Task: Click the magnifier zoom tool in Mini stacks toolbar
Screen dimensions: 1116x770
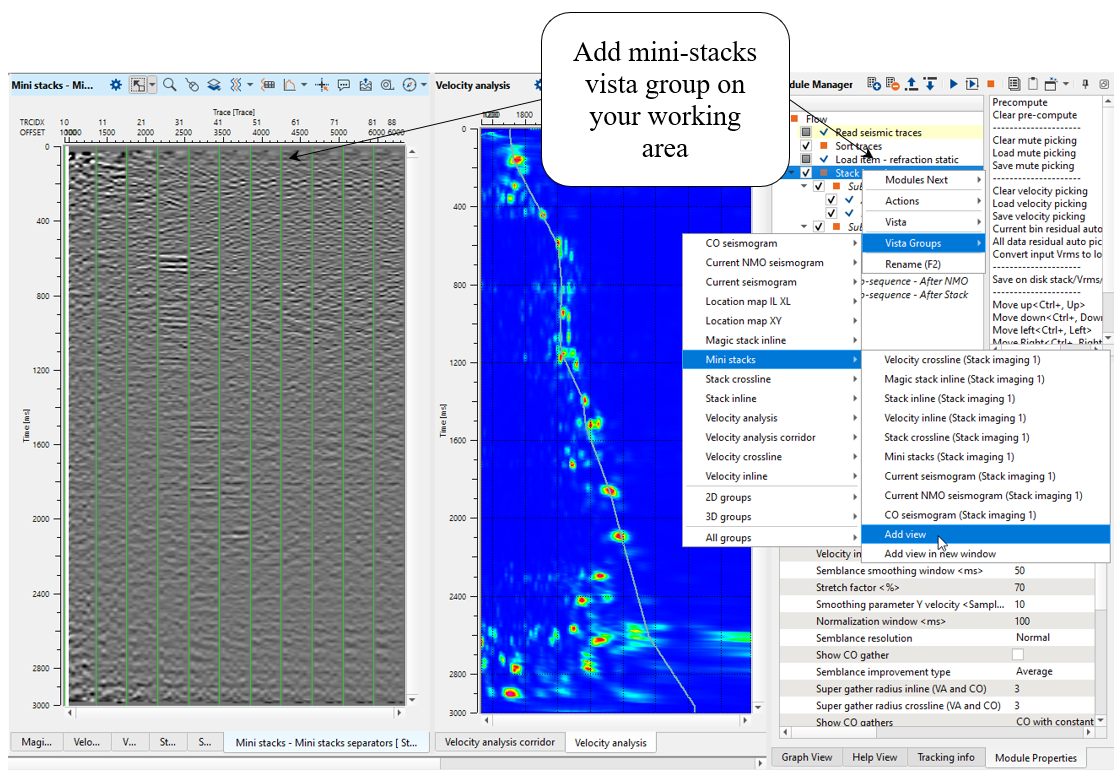Action: 170,85
